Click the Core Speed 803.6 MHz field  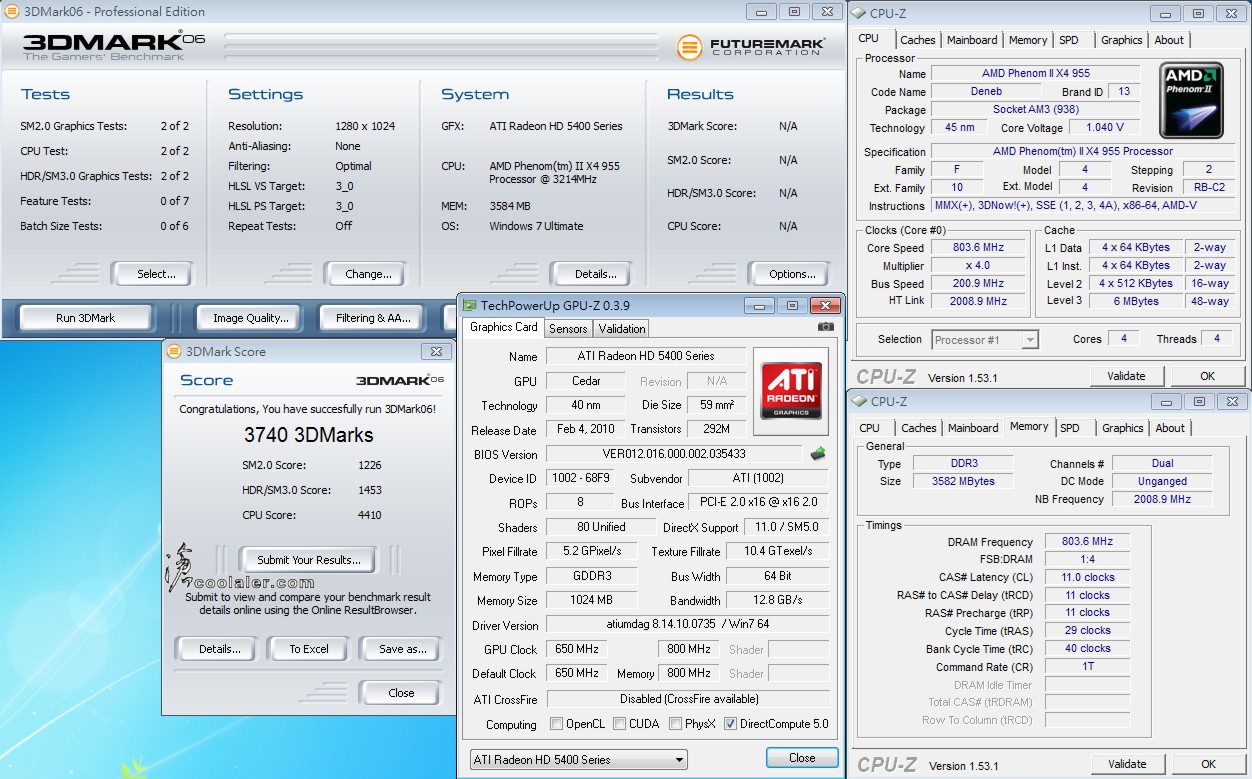point(978,248)
